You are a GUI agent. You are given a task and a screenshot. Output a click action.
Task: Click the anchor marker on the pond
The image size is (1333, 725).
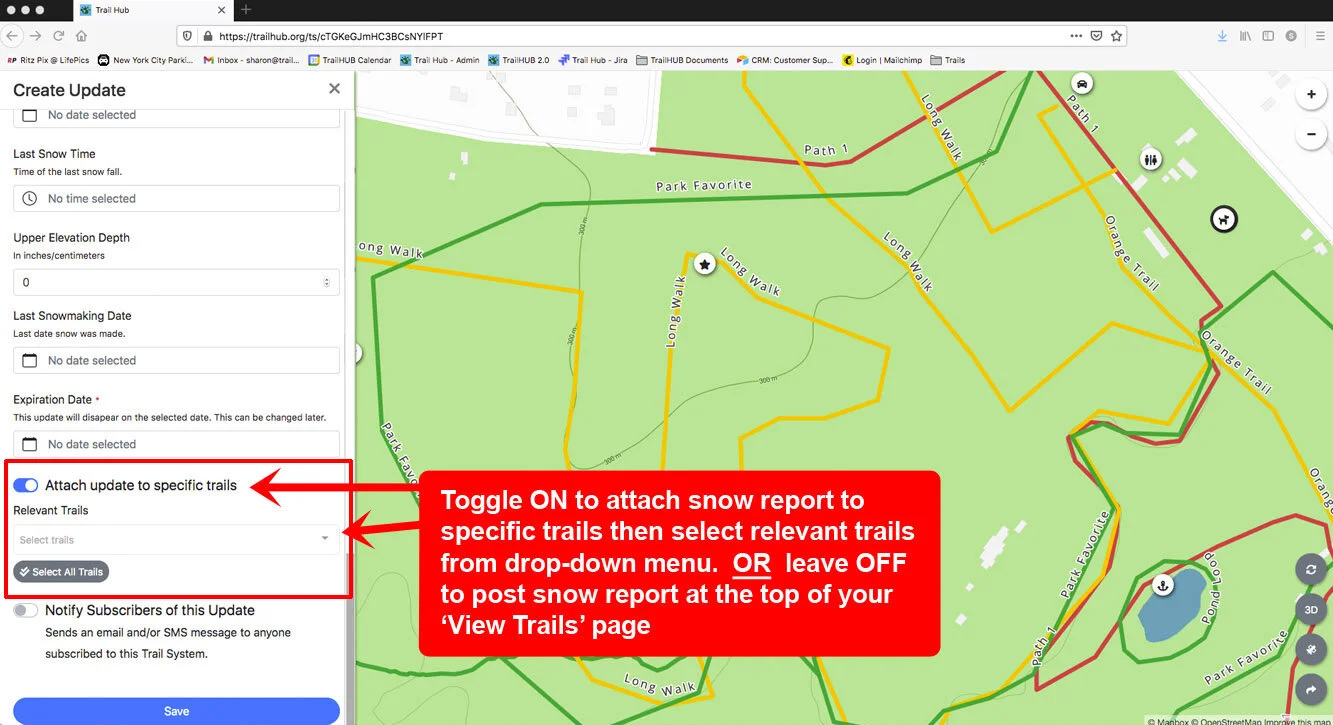[x=1162, y=584]
